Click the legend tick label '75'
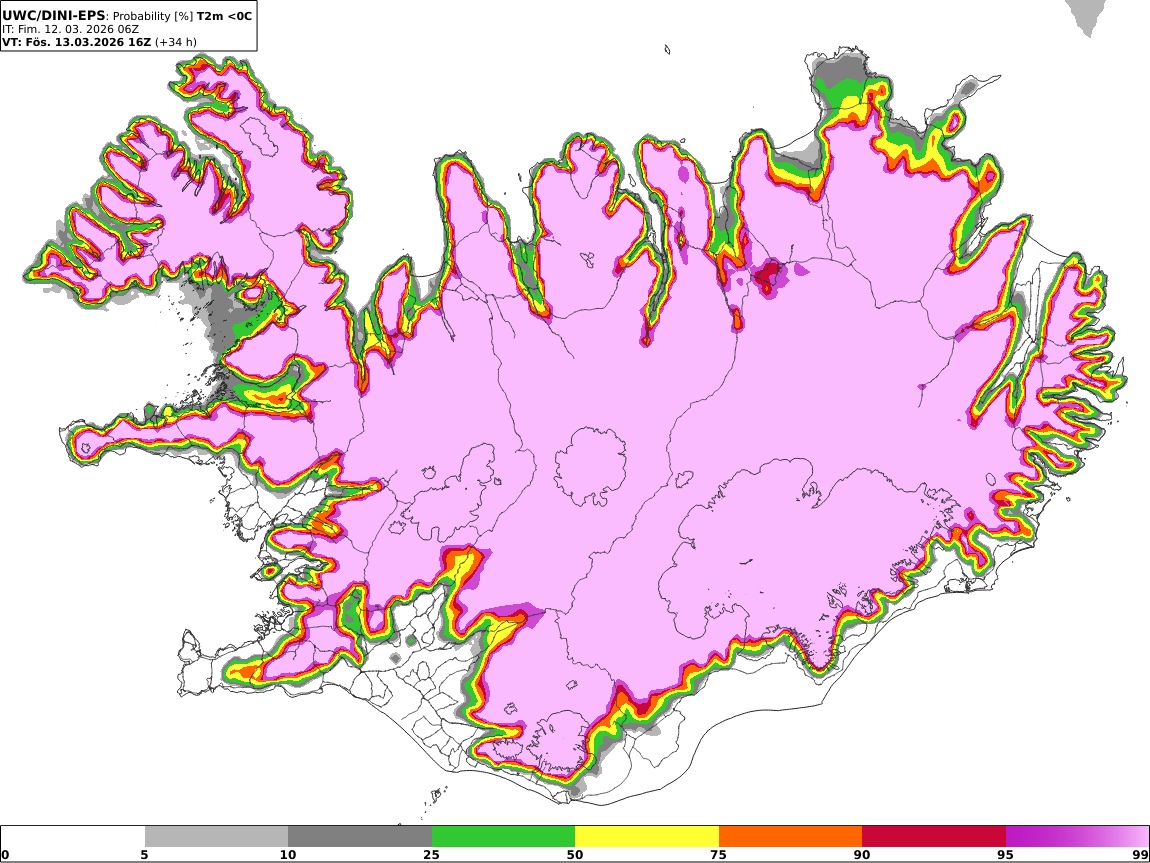Viewport: 1150px width, 863px height. [719, 855]
